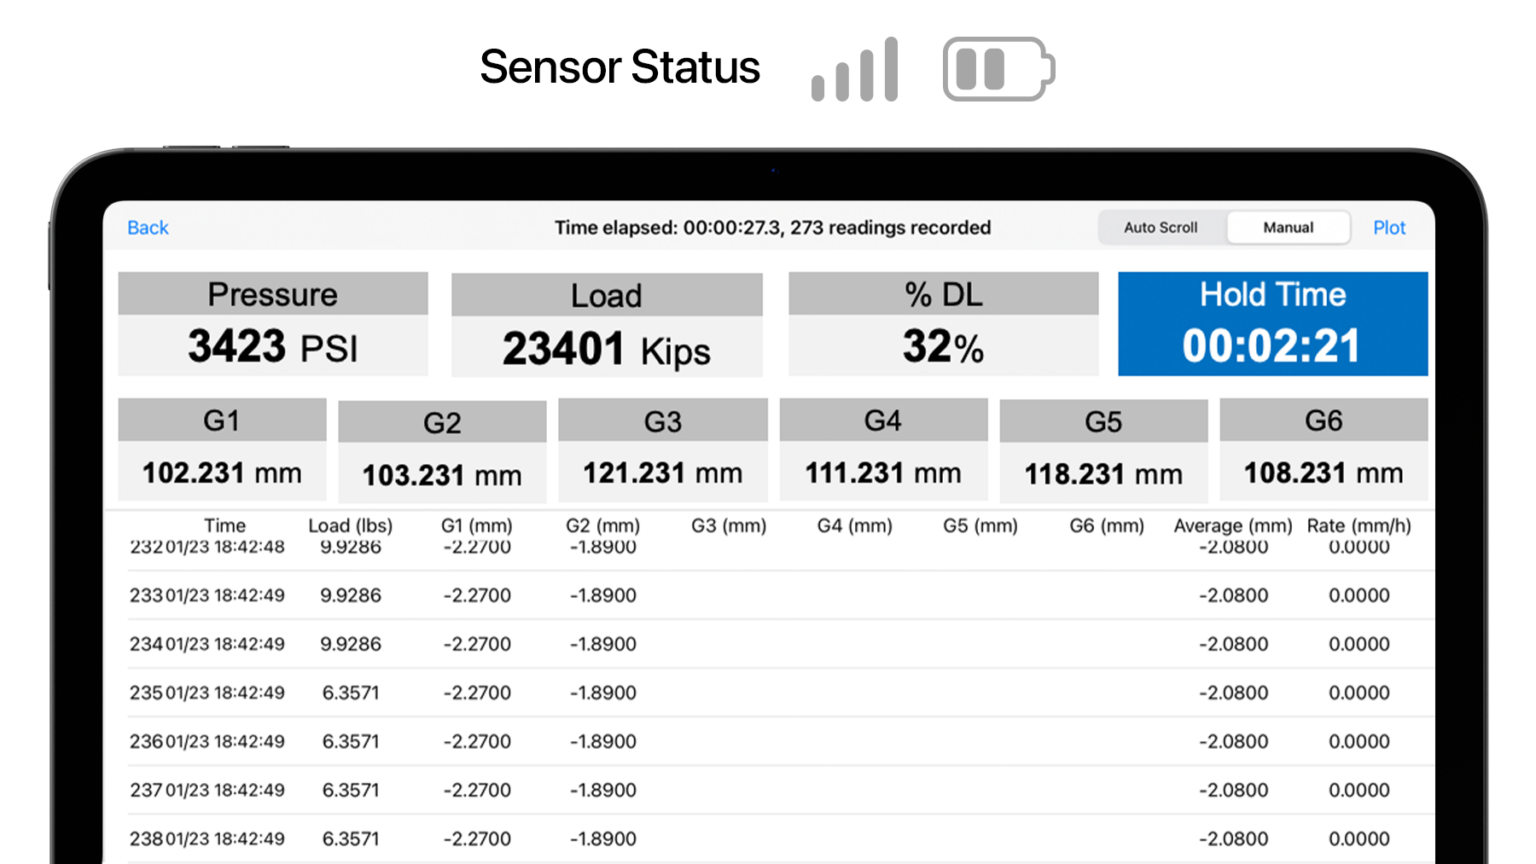
Task: Select the G1 gauge tile
Action: point(222,449)
